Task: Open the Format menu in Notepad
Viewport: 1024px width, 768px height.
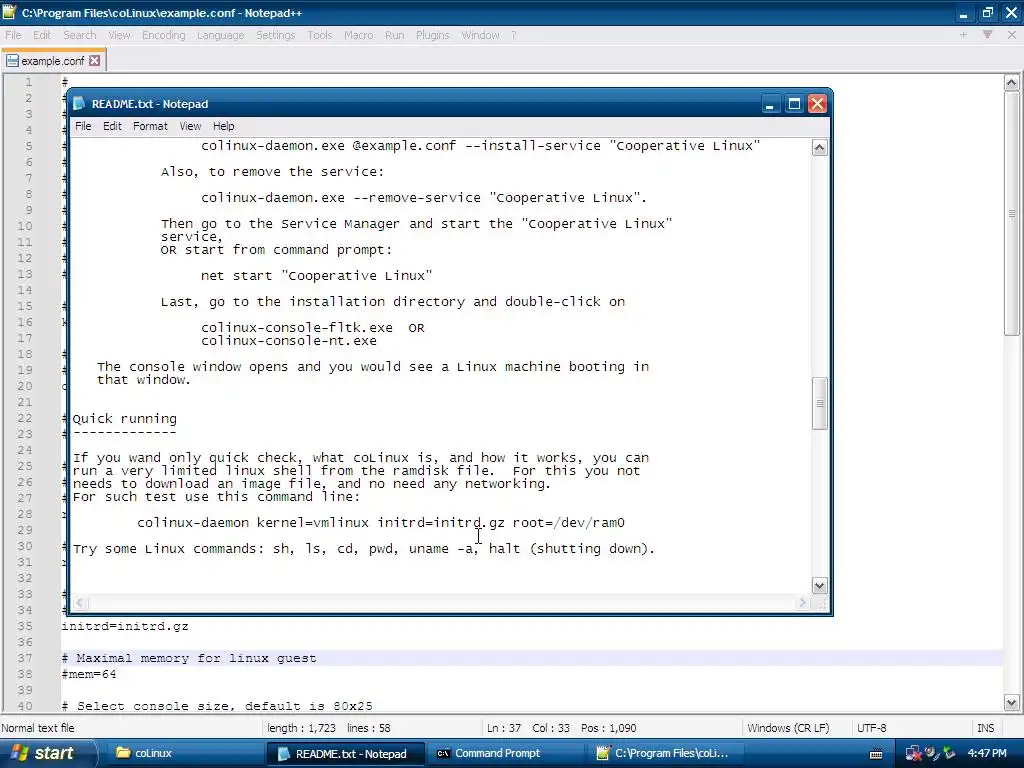Action: point(150,126)
